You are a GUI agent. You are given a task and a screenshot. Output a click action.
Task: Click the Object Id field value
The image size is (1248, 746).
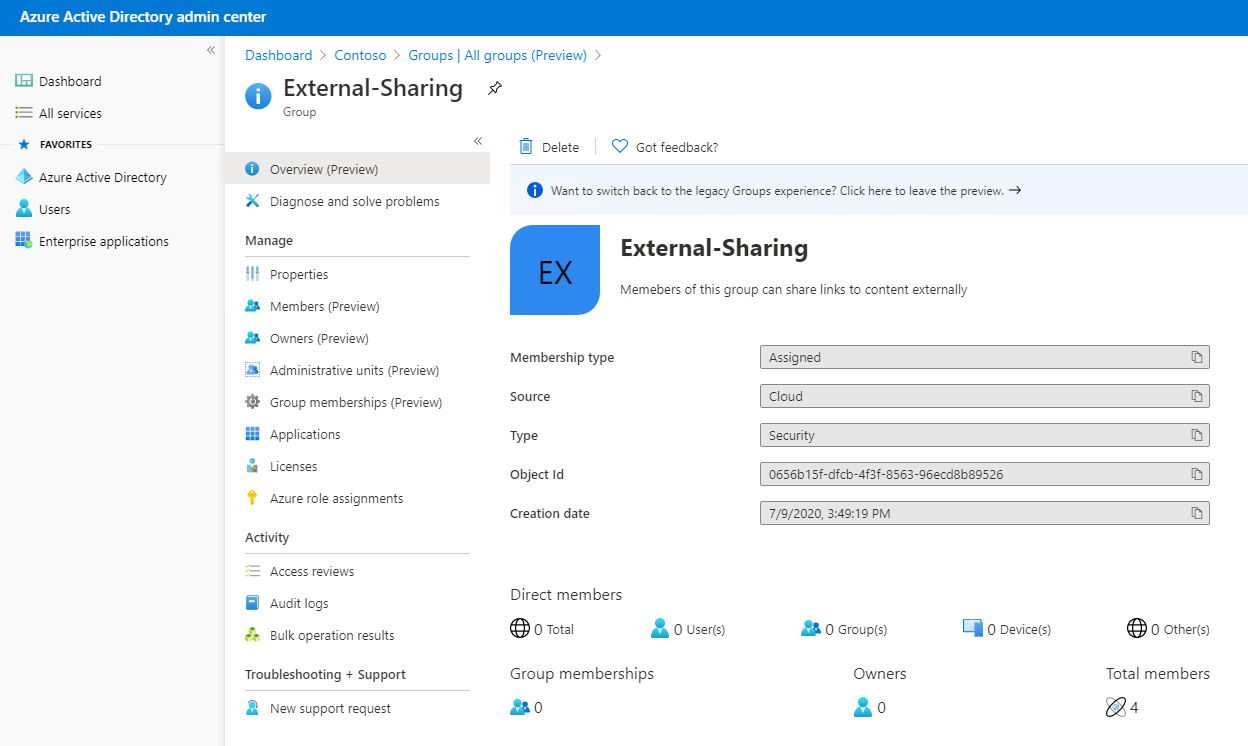point(985,474)
